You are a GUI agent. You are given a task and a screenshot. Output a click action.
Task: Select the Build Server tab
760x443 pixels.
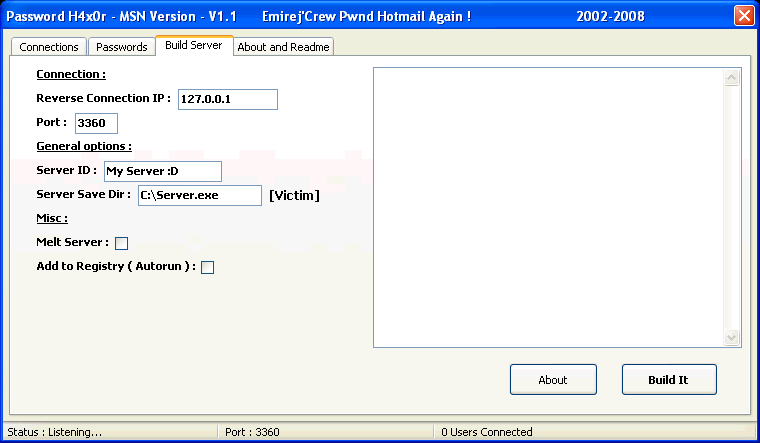tap(194, 46)
